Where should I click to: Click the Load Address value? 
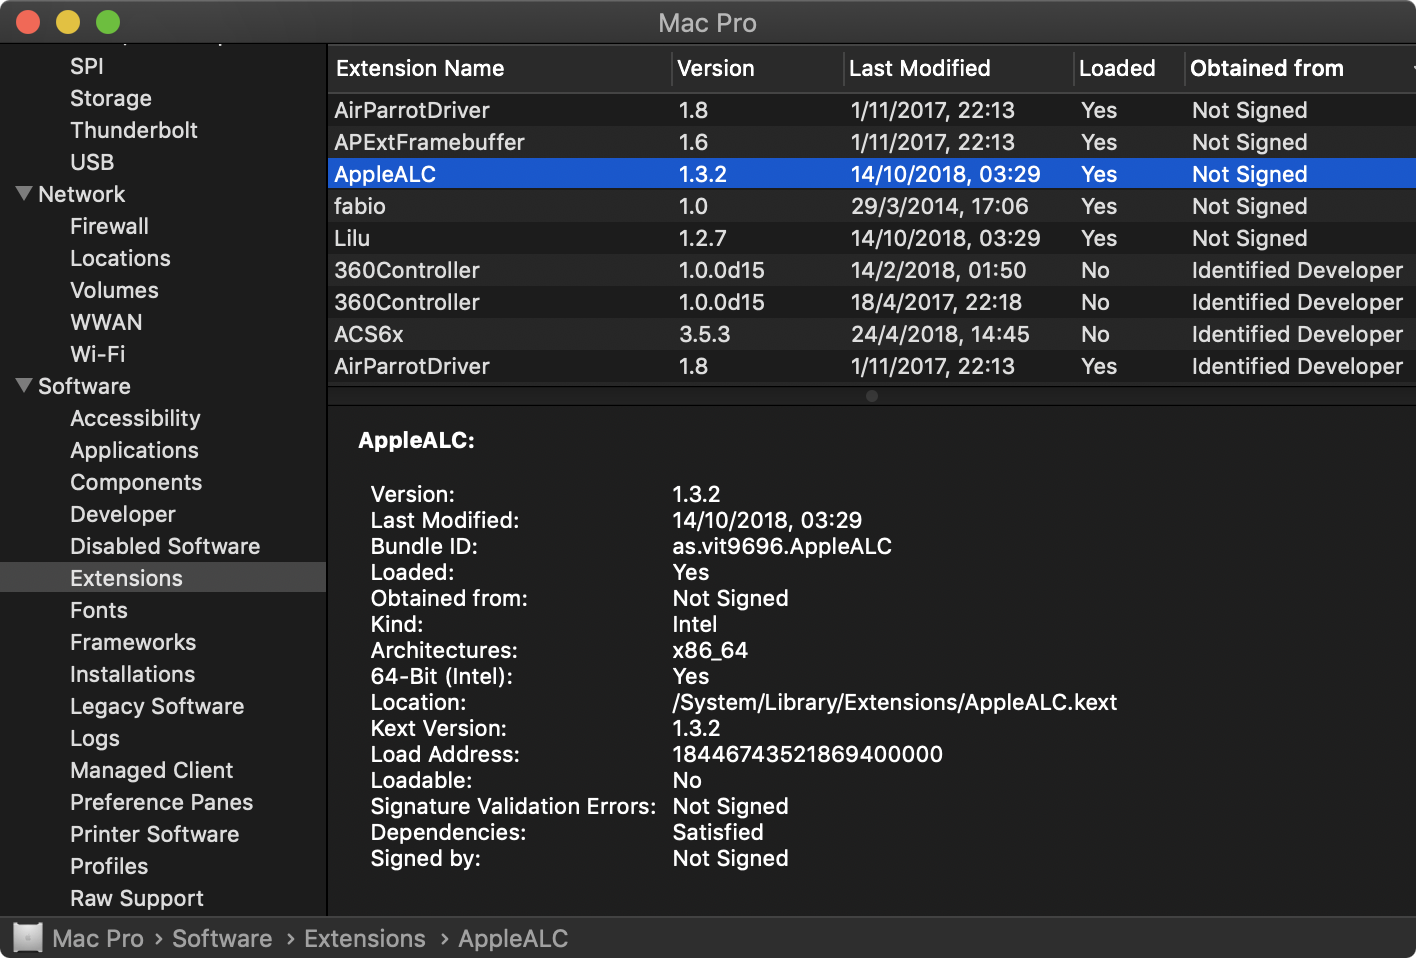[x=808, y=754]
